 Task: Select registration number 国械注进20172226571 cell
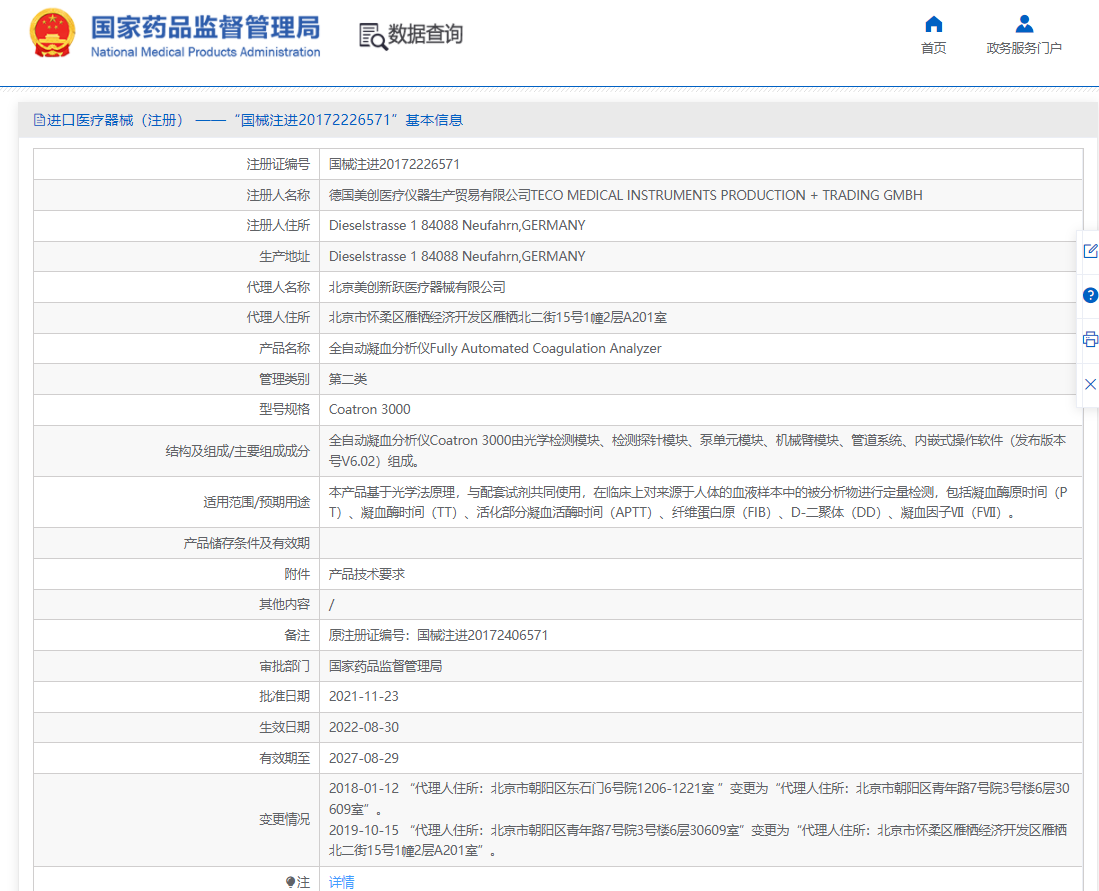(x=394, y=164)
